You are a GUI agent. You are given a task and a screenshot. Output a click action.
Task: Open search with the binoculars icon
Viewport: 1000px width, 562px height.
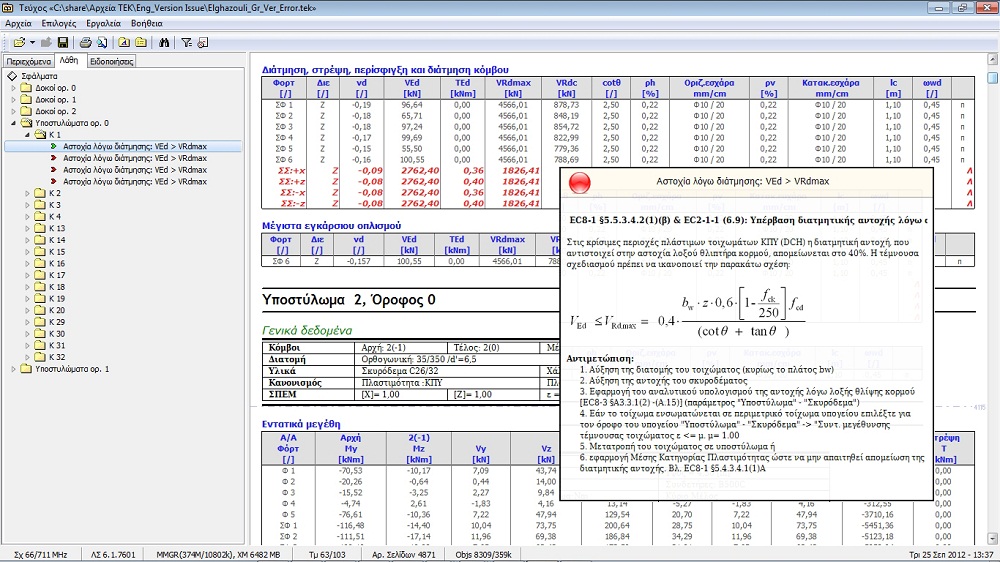pos(164,43)
